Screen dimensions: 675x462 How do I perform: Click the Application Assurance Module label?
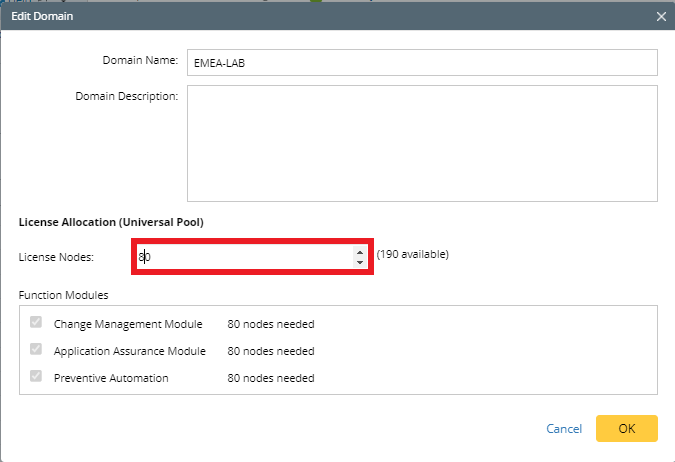[x=130, y=351]
